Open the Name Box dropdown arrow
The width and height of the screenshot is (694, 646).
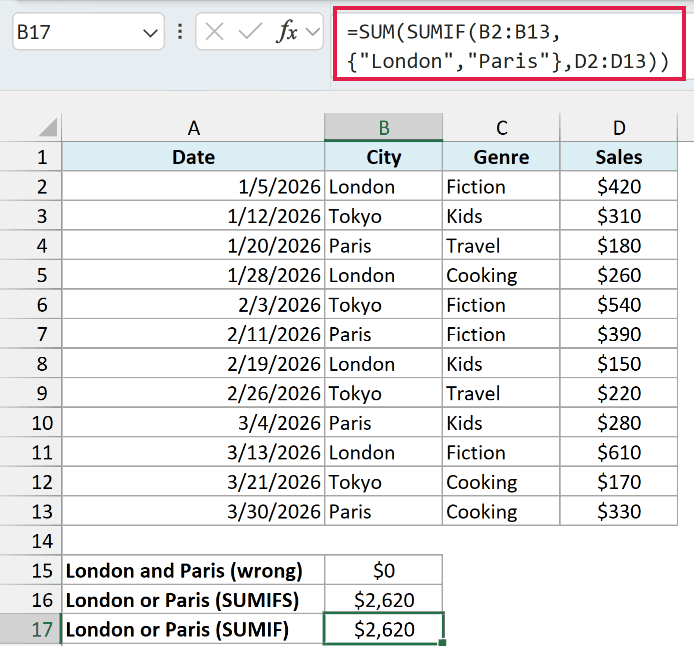pos(150,33)
